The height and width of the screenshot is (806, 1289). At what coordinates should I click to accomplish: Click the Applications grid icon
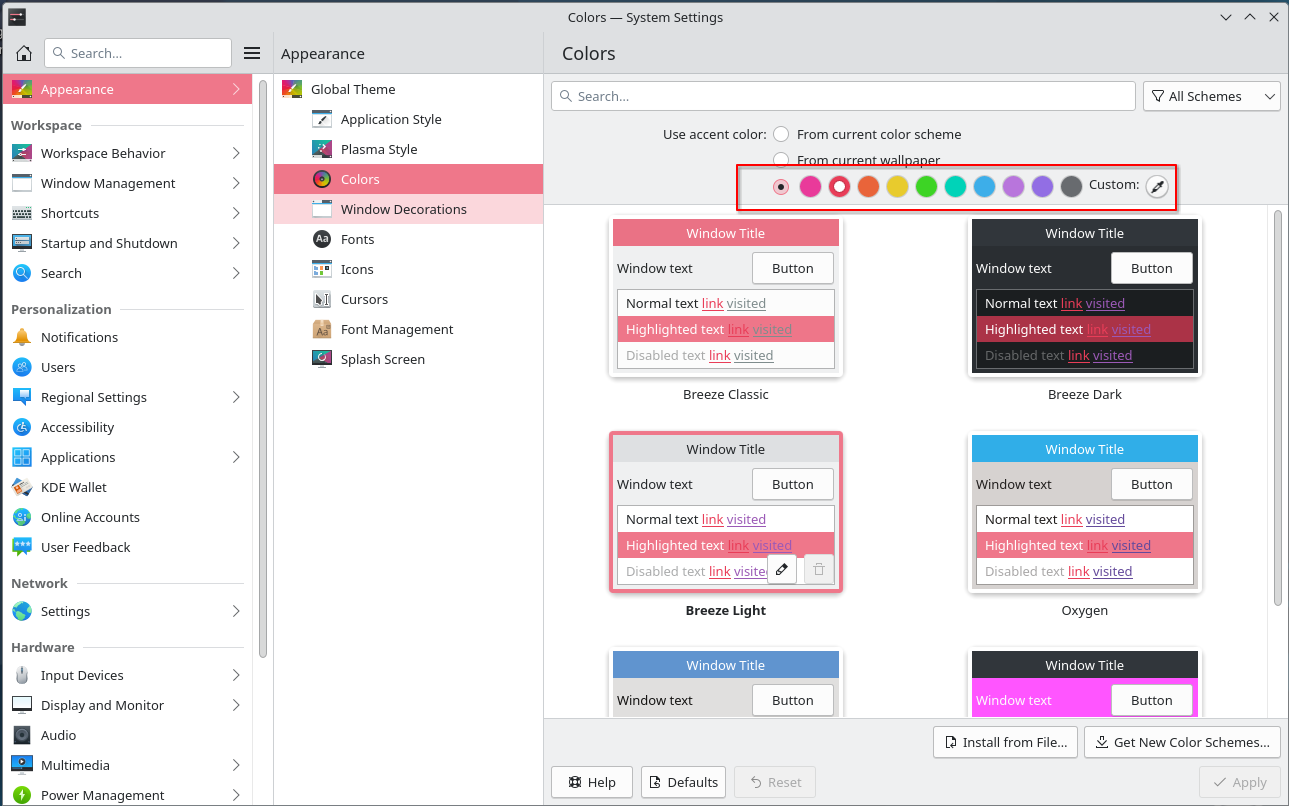pyautogui.click(x=22, y=457)
